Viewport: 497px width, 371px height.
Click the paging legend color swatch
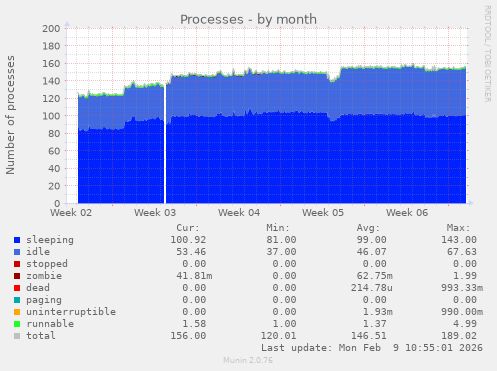point(17,300)
